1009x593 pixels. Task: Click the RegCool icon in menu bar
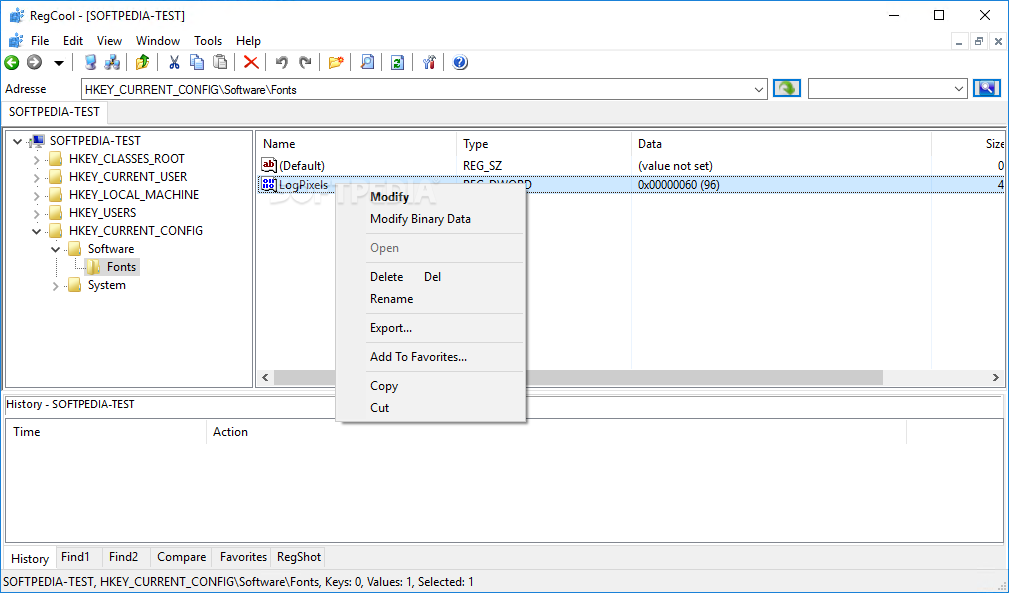15,41
